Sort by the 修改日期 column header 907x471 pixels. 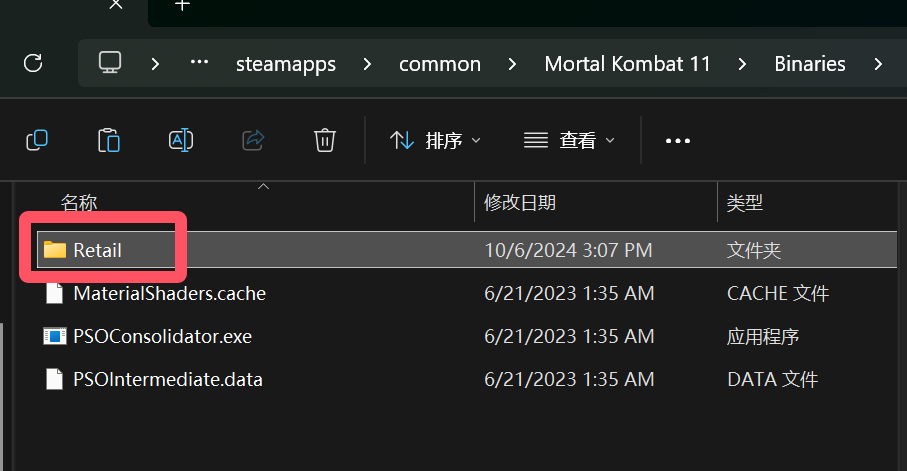point(520,203)
